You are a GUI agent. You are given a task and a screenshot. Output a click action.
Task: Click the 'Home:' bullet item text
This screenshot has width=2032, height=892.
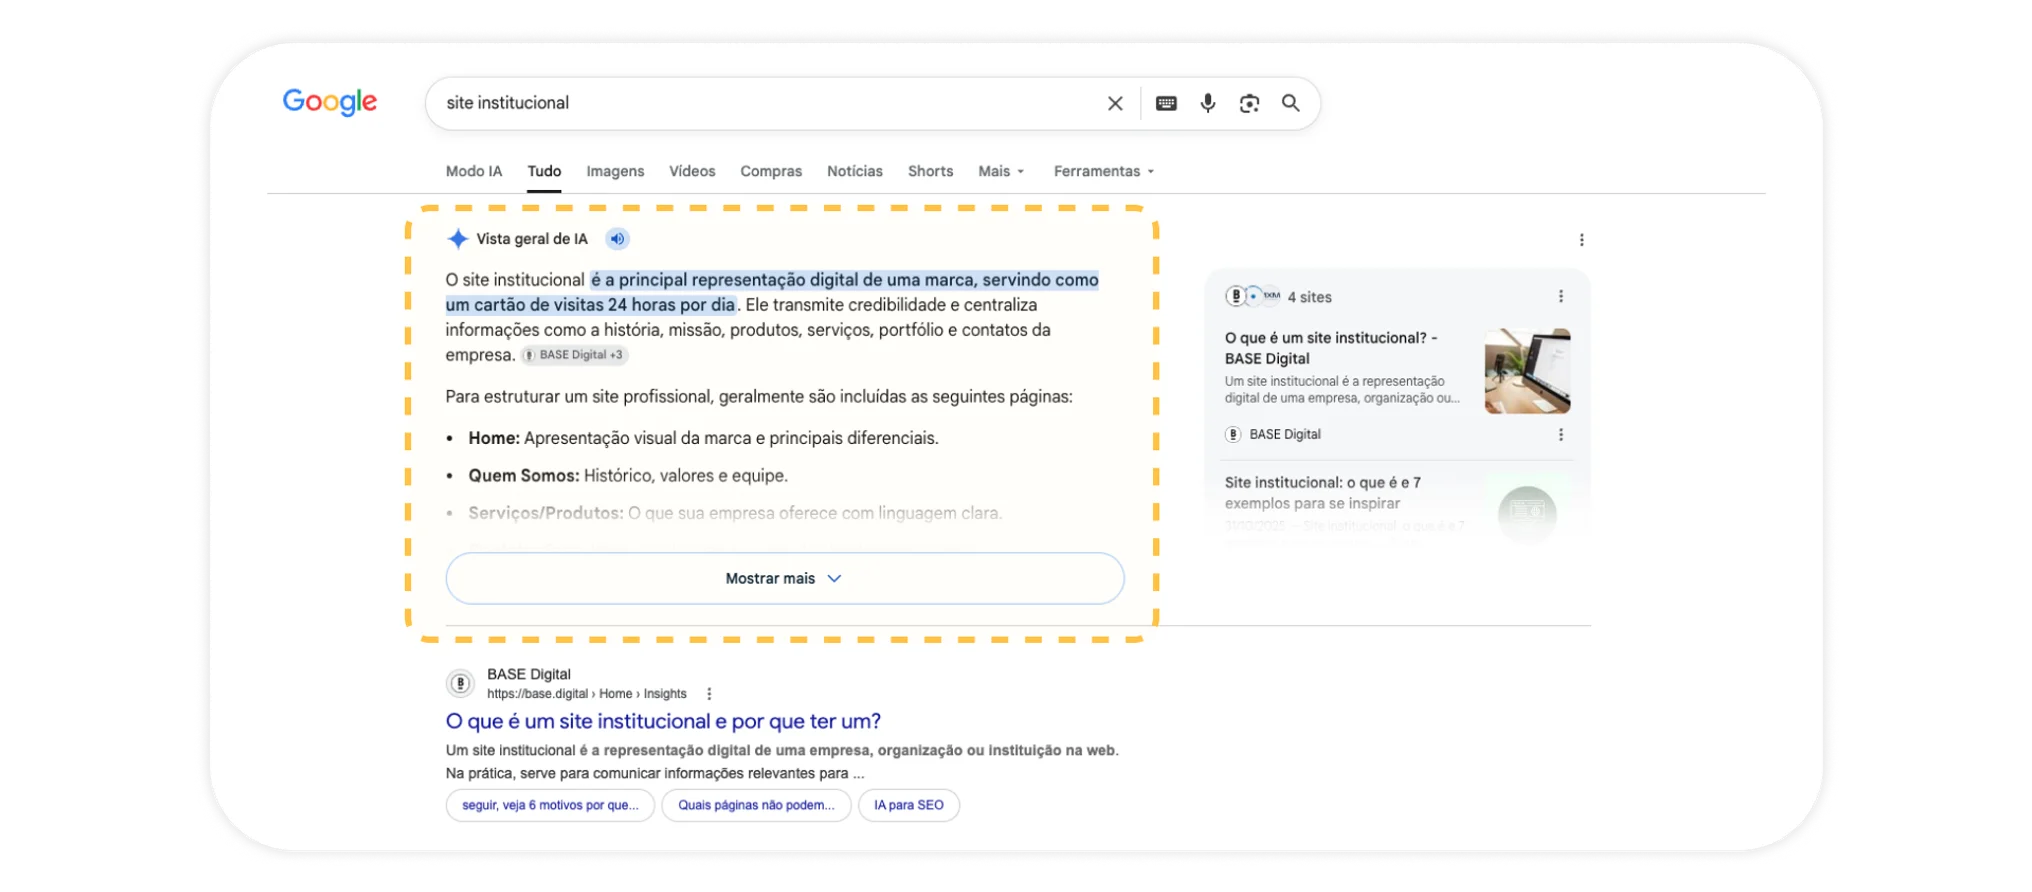[703, 438]
